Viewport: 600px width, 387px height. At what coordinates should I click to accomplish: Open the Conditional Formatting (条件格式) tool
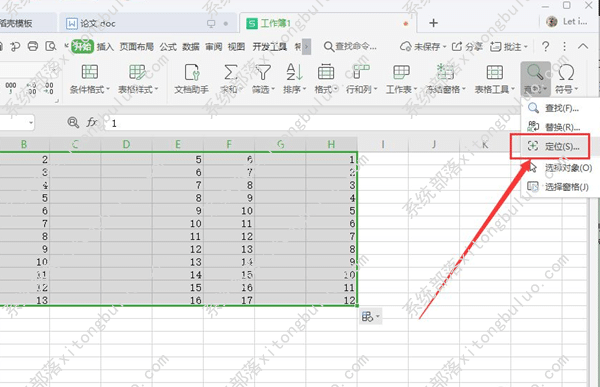(x=90, y=79)
